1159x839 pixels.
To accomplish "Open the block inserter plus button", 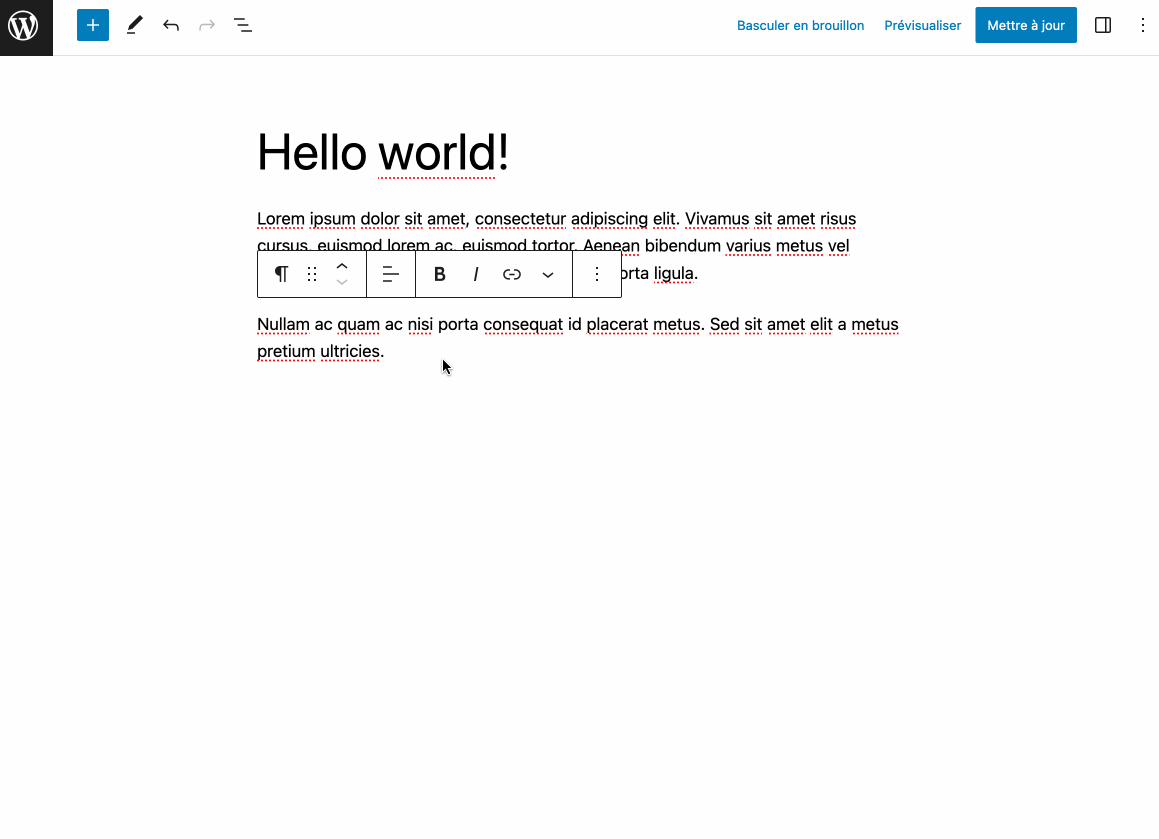I will [93, 26].
